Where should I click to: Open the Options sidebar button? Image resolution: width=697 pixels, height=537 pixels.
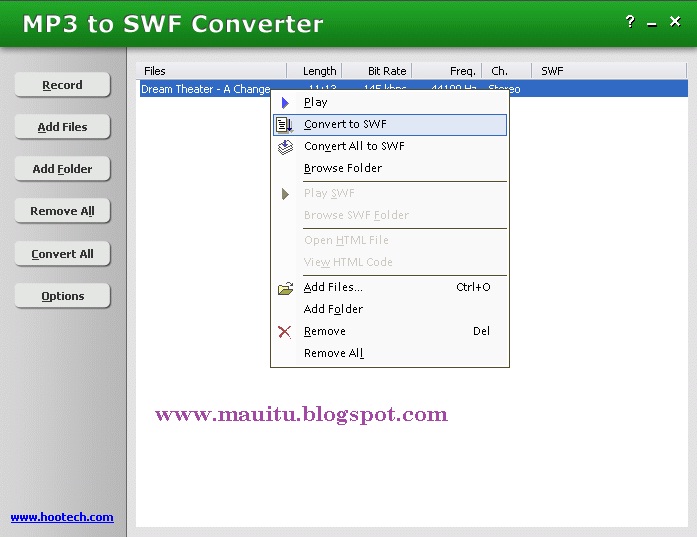point(62,296)
